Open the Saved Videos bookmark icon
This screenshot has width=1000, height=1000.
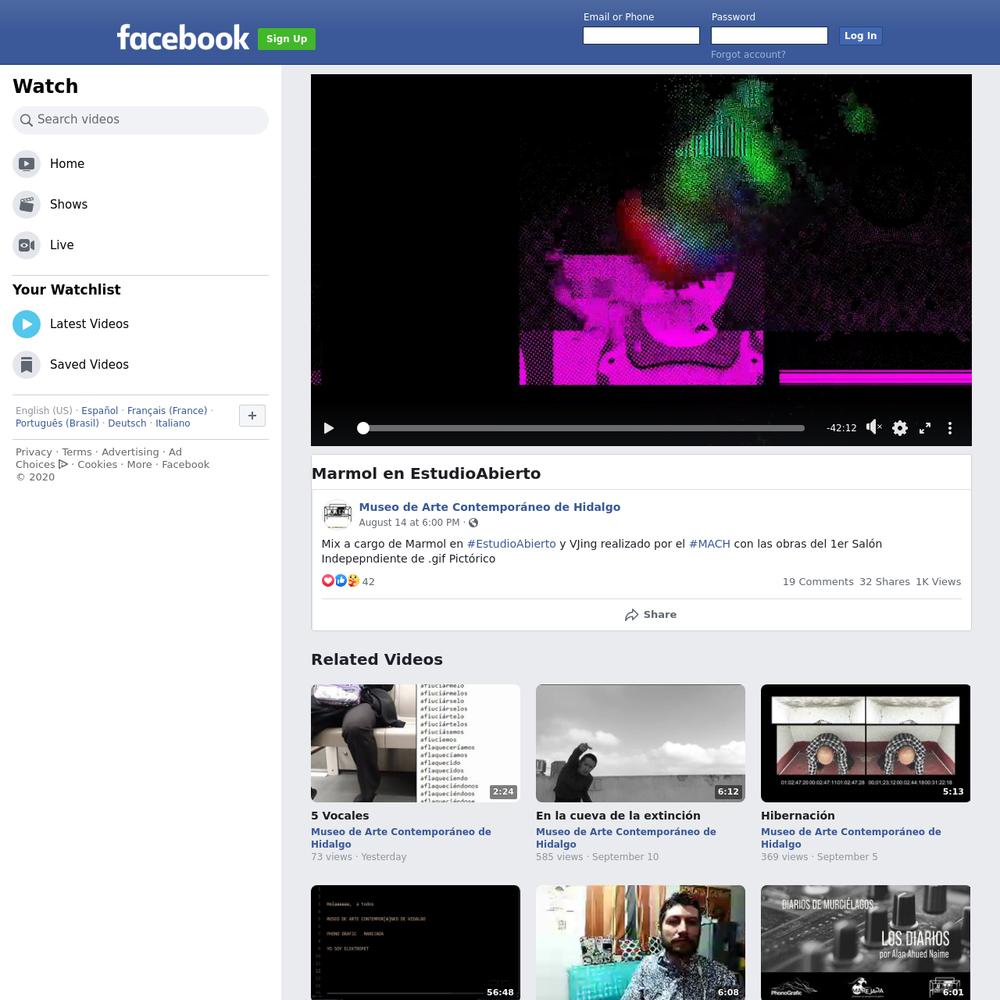tap(26, 365)
